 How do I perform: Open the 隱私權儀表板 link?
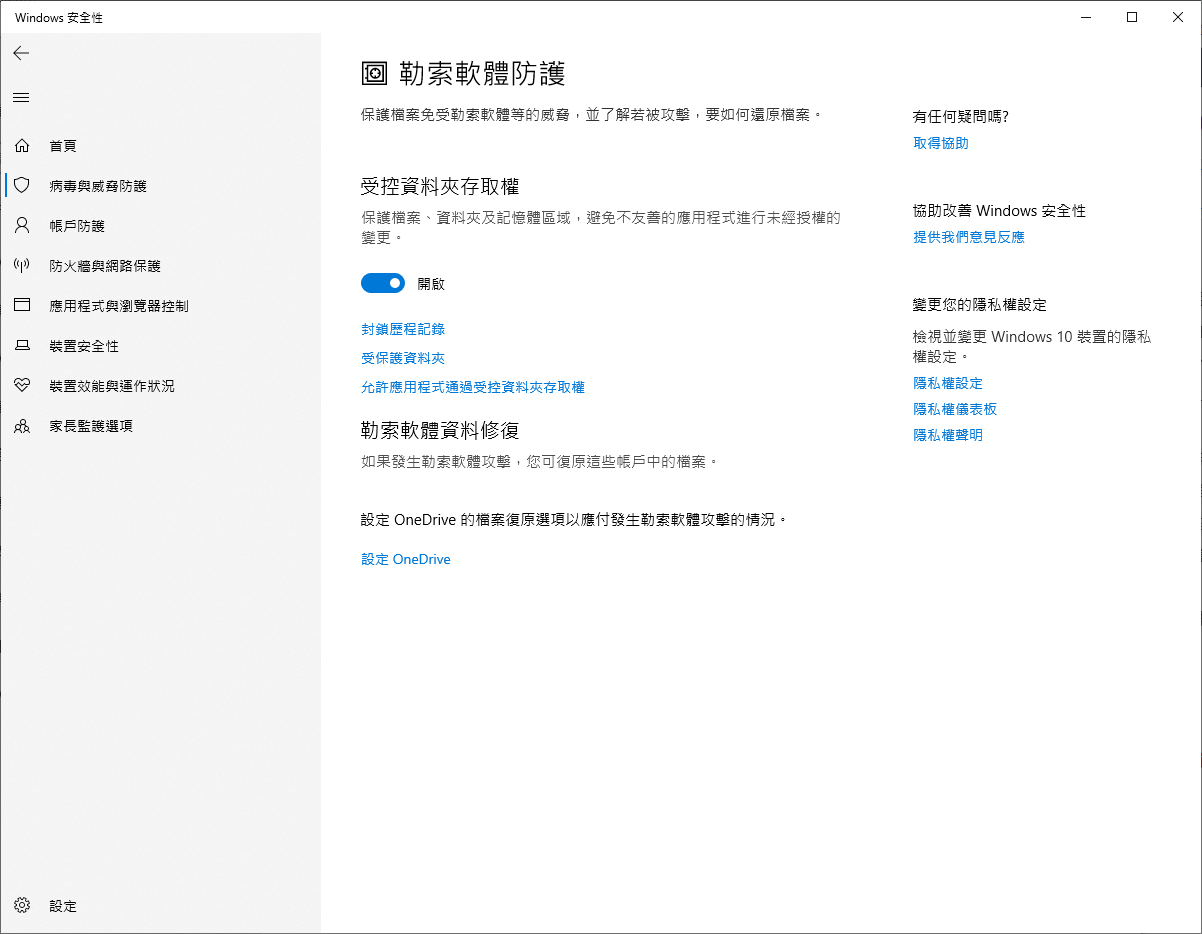coord(954,409)
